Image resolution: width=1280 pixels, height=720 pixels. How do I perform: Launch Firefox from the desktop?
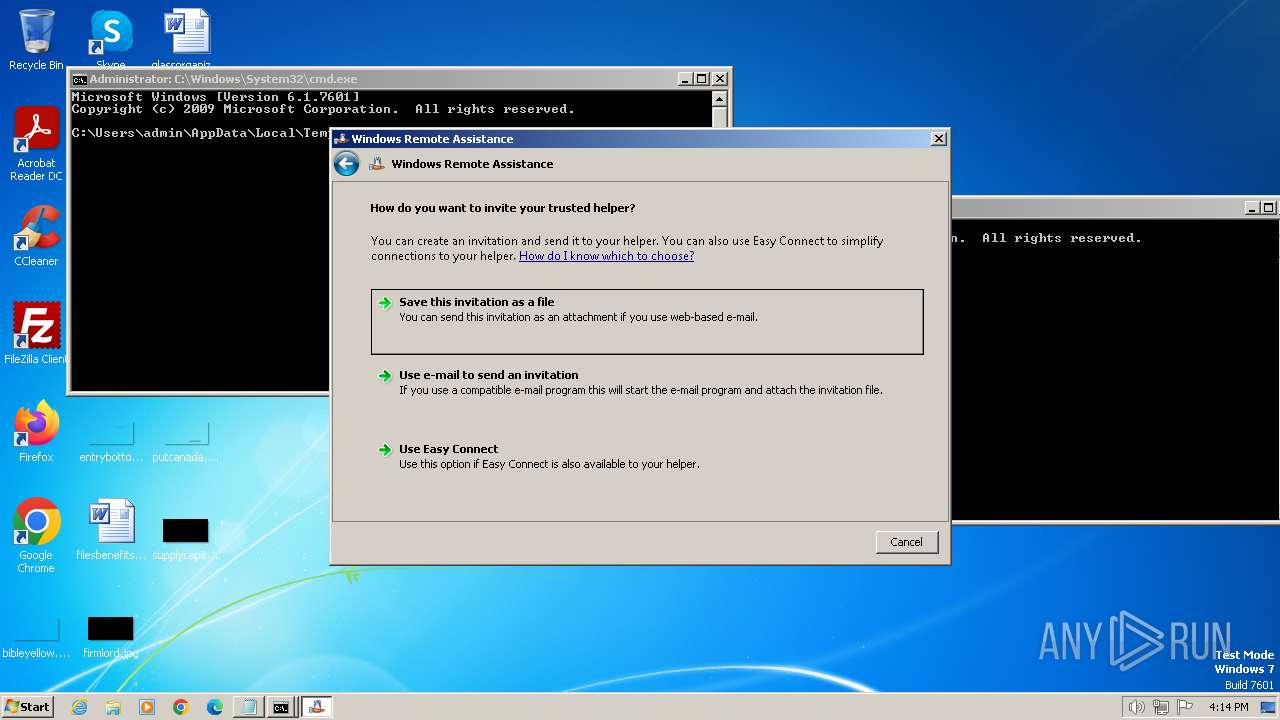coord(36,432)
